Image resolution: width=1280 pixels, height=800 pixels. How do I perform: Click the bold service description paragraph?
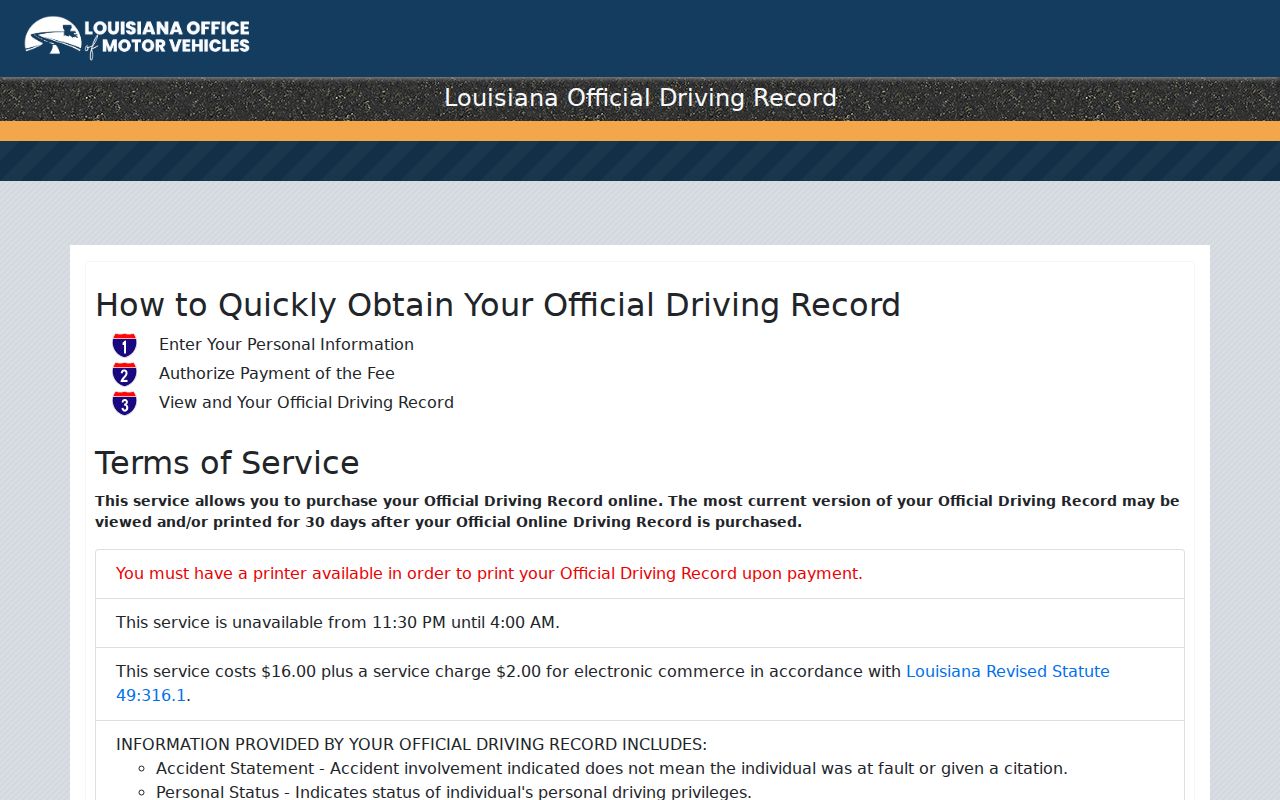637,511
